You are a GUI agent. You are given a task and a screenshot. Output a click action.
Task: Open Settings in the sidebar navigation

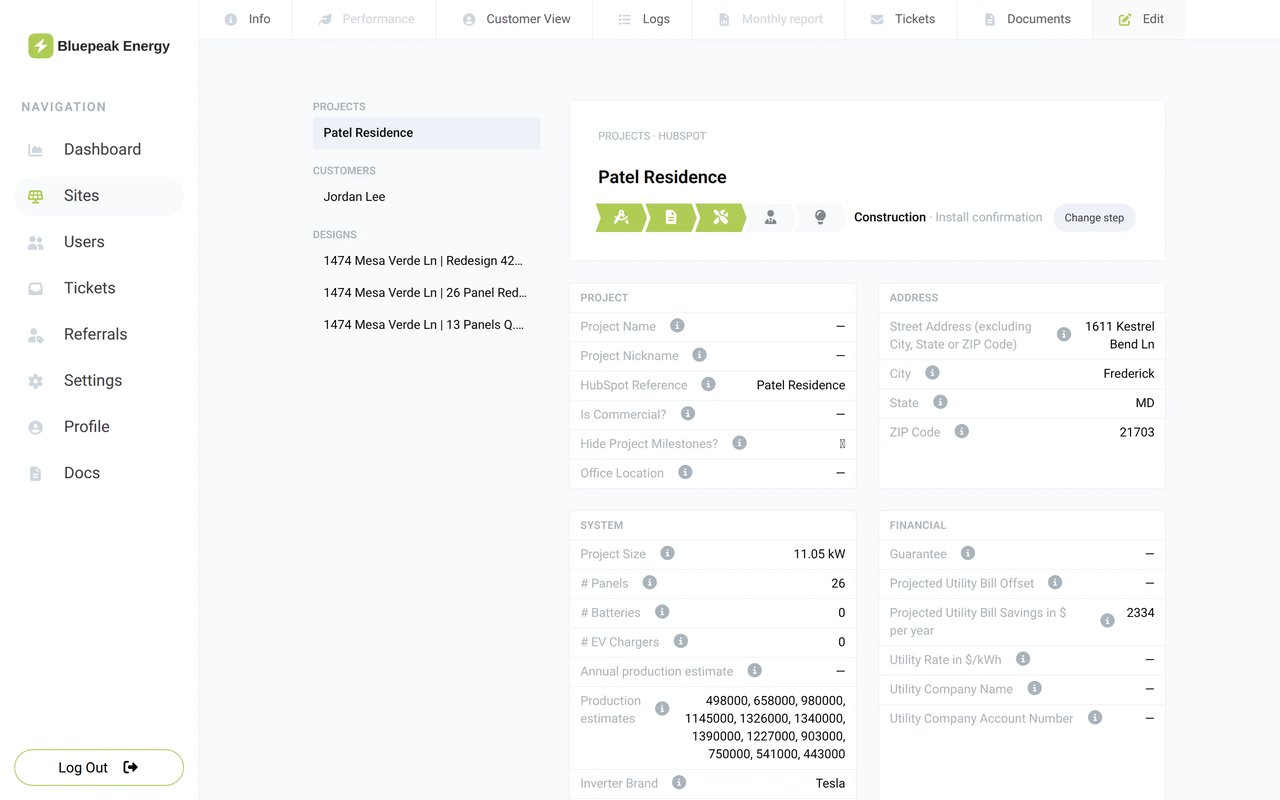pyautogui.click(x=99, y=380)
